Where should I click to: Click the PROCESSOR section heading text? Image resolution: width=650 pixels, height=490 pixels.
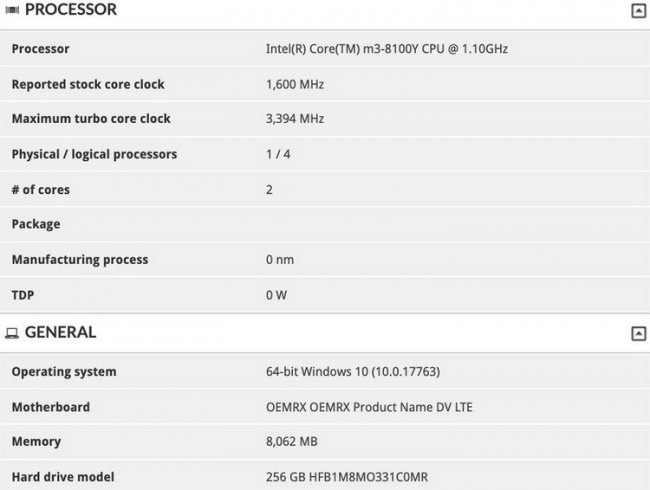coord(70,10)
